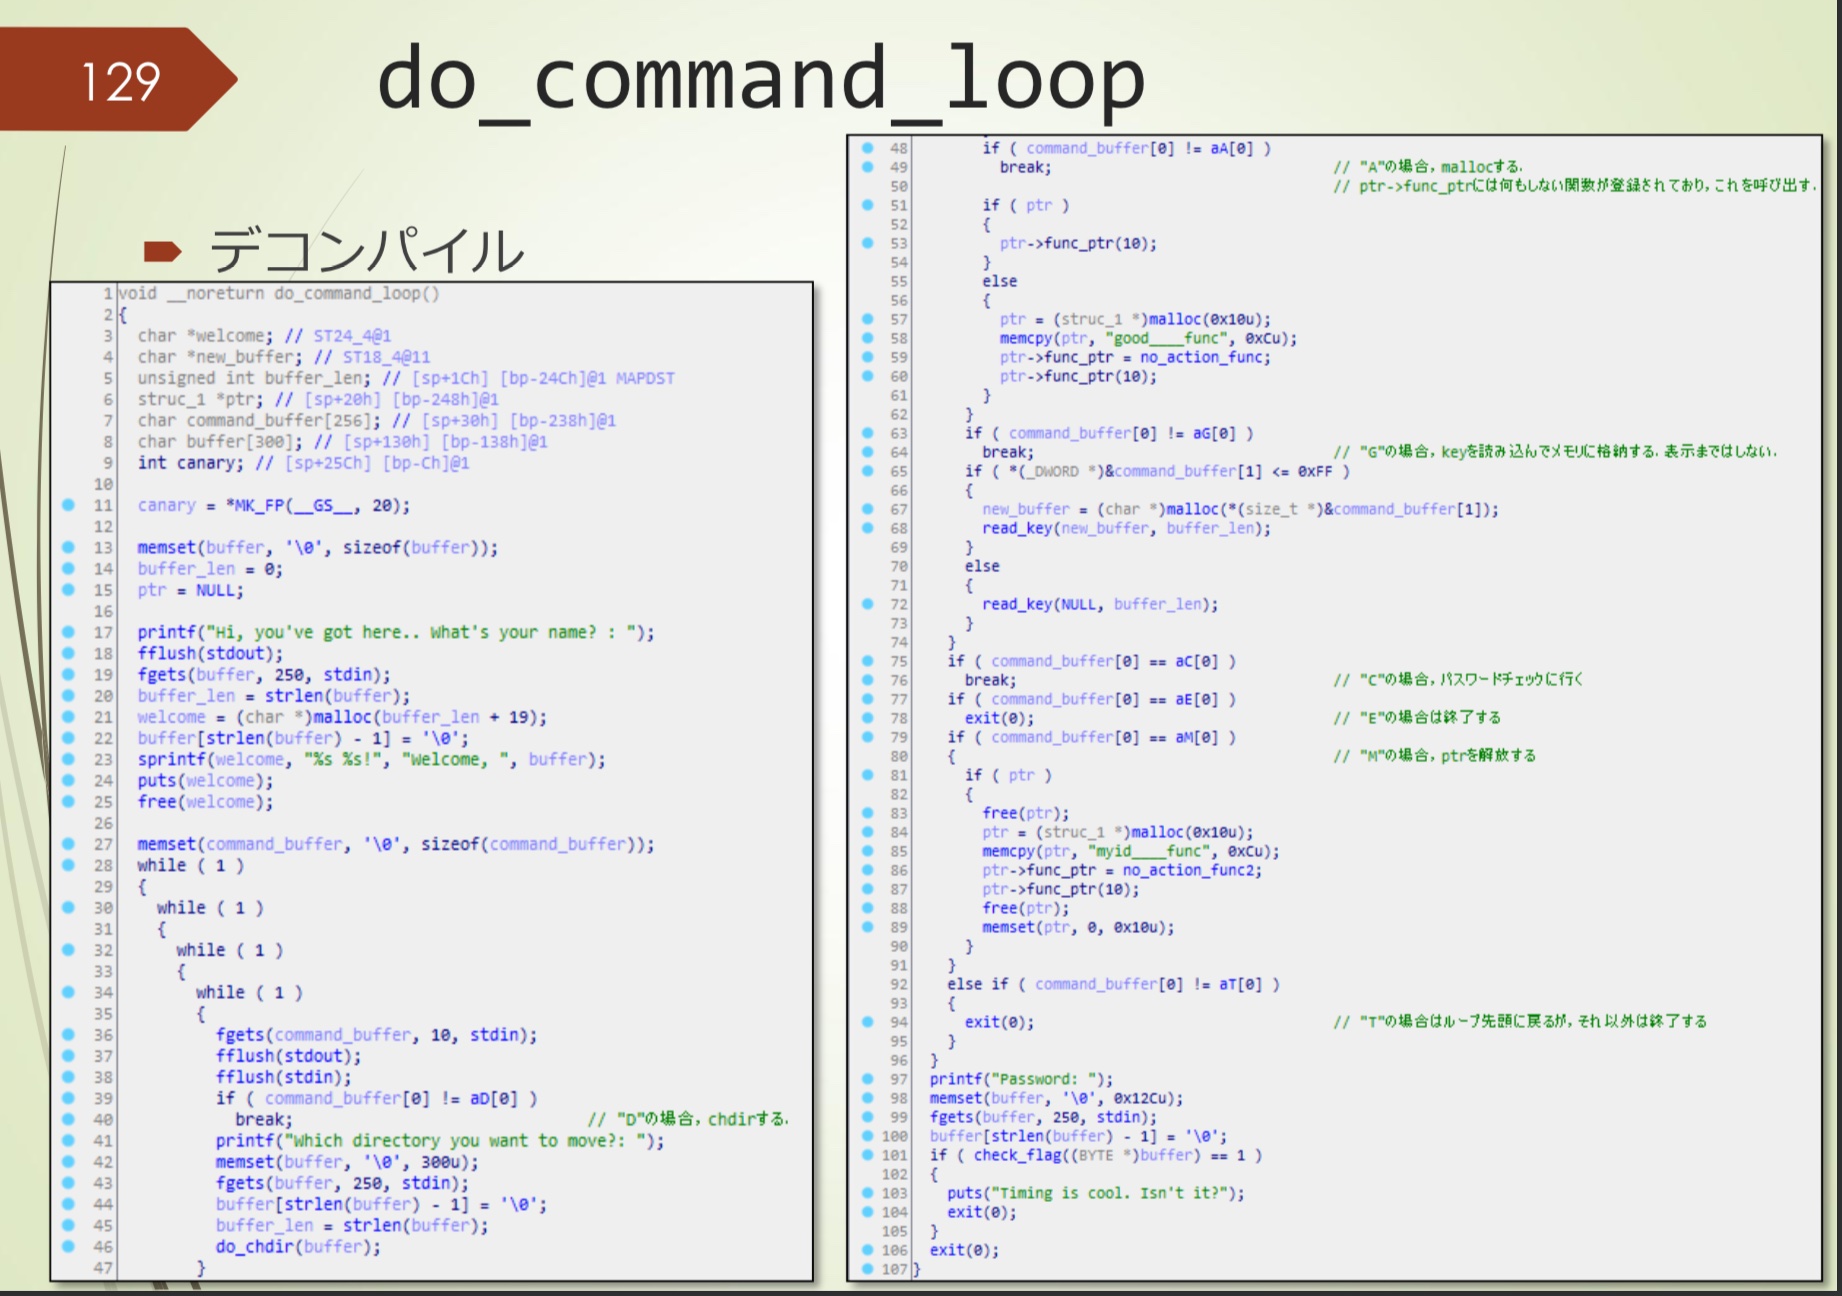Click blue dot beside line 106 exit(0)
Viewport: 1842px width, 1296px height.
click(867, 1250)
